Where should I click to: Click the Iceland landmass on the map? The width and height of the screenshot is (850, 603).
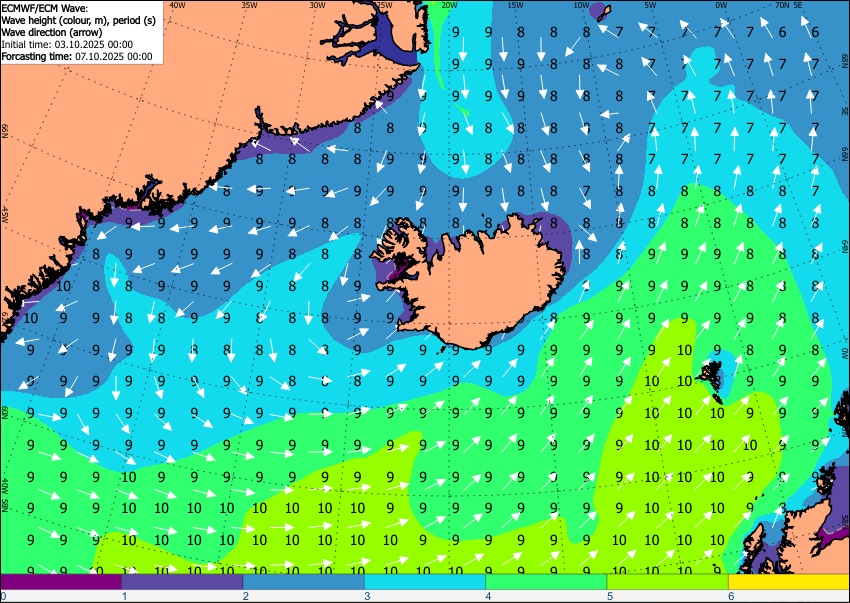(x=482, y=287)
